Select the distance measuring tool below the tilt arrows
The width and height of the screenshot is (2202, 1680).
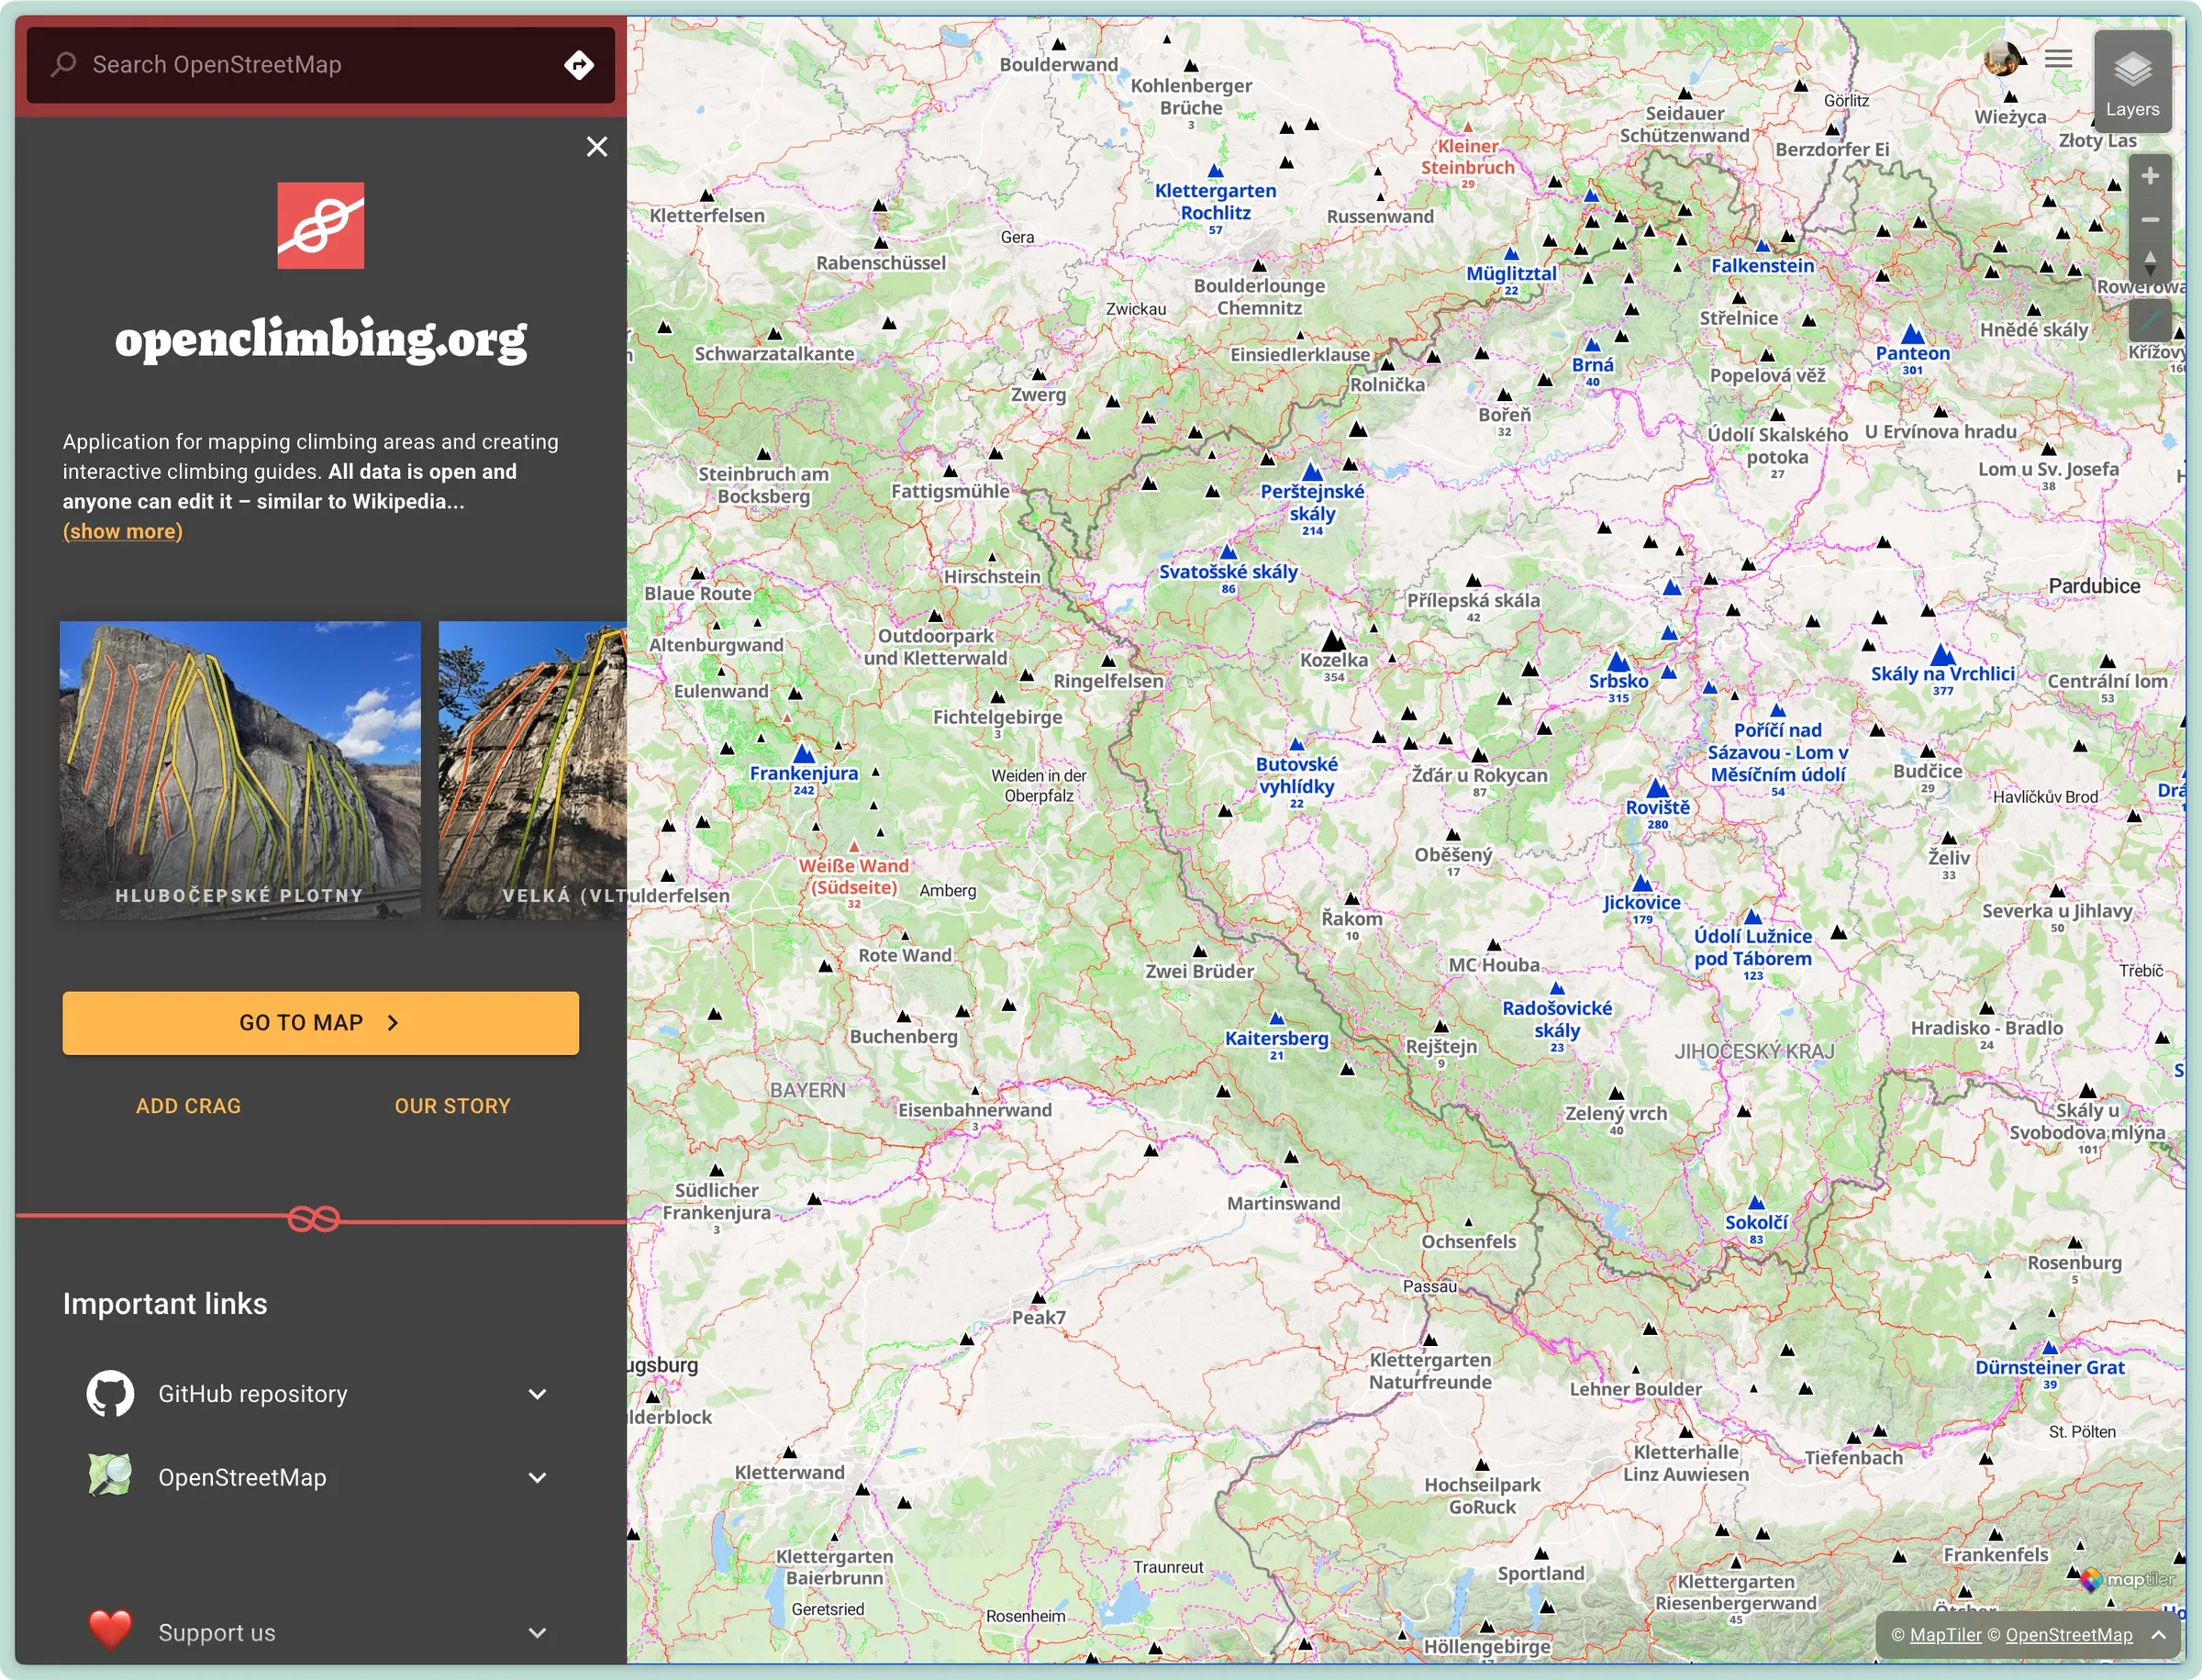[2151, 320]
